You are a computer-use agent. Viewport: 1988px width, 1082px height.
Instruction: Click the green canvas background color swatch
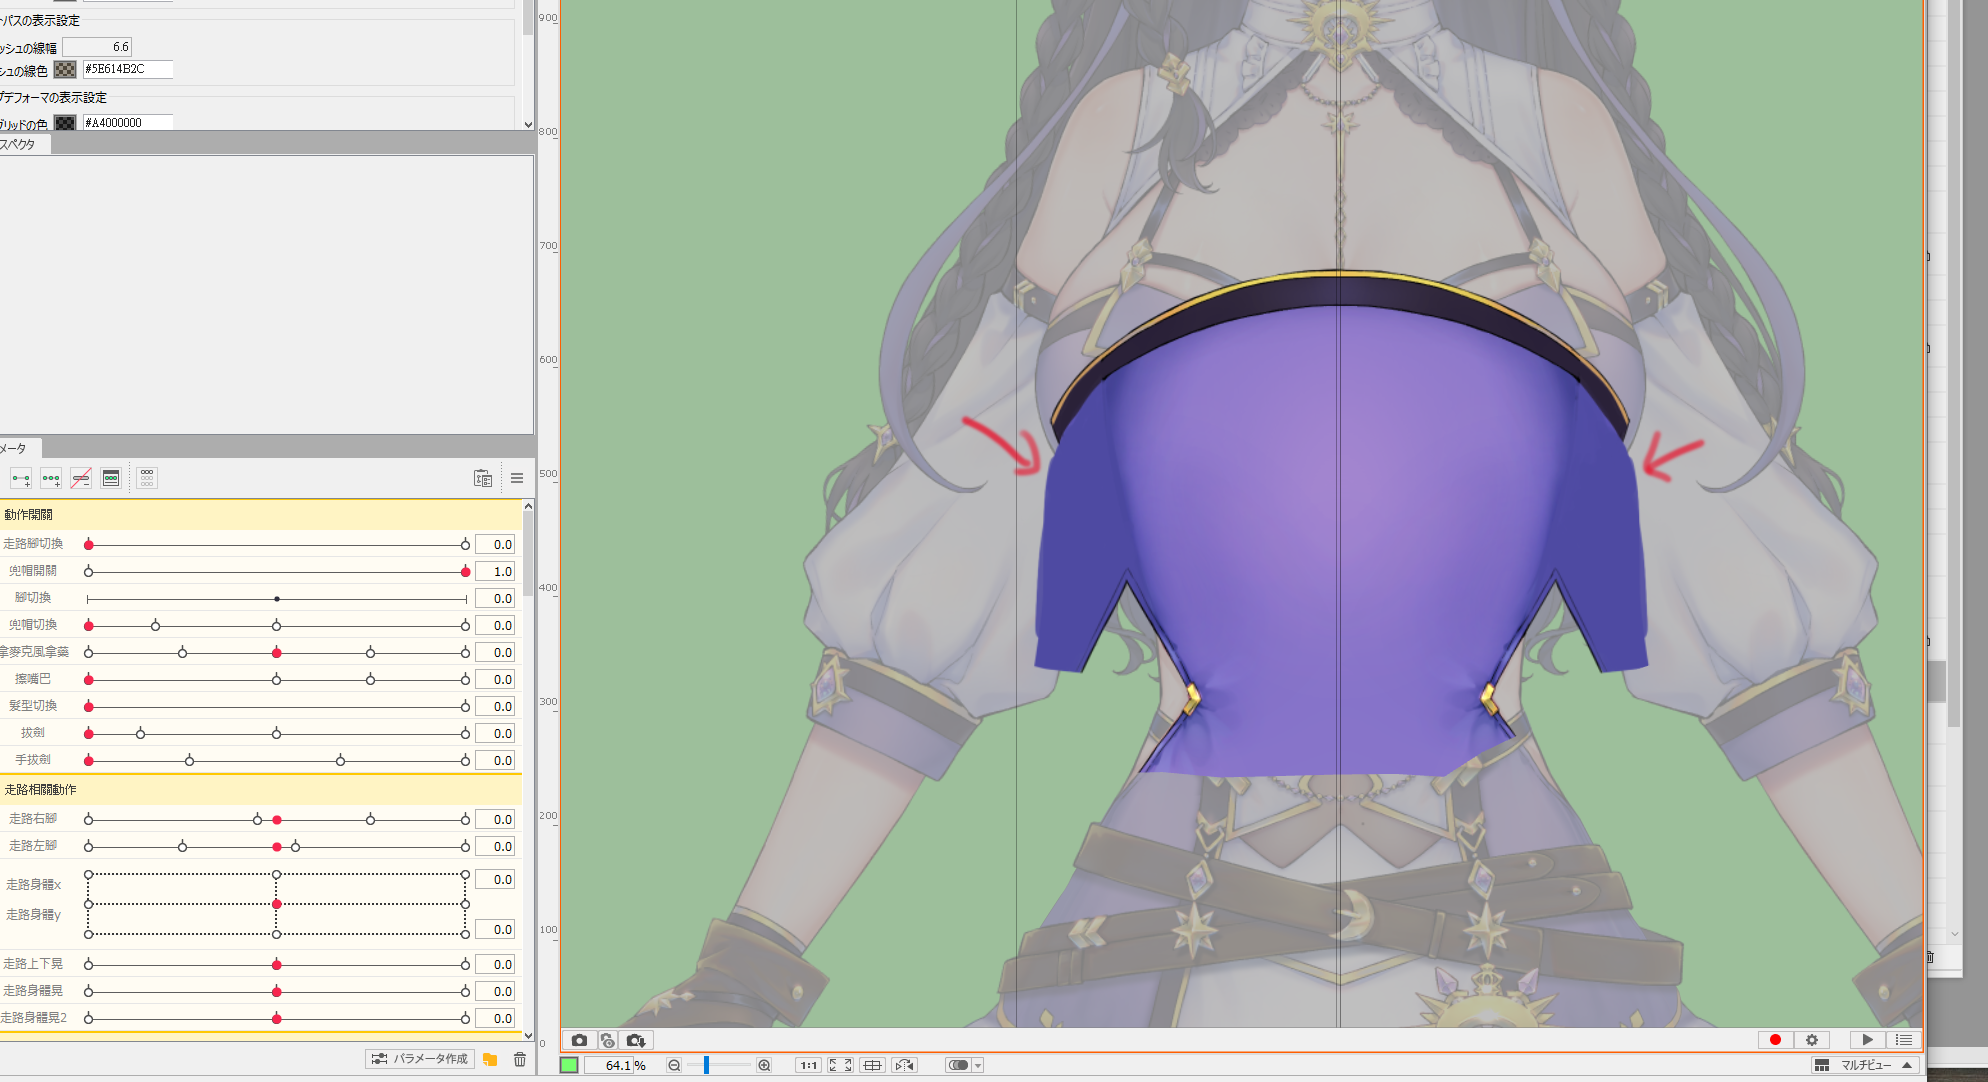tap(569, 1065)
